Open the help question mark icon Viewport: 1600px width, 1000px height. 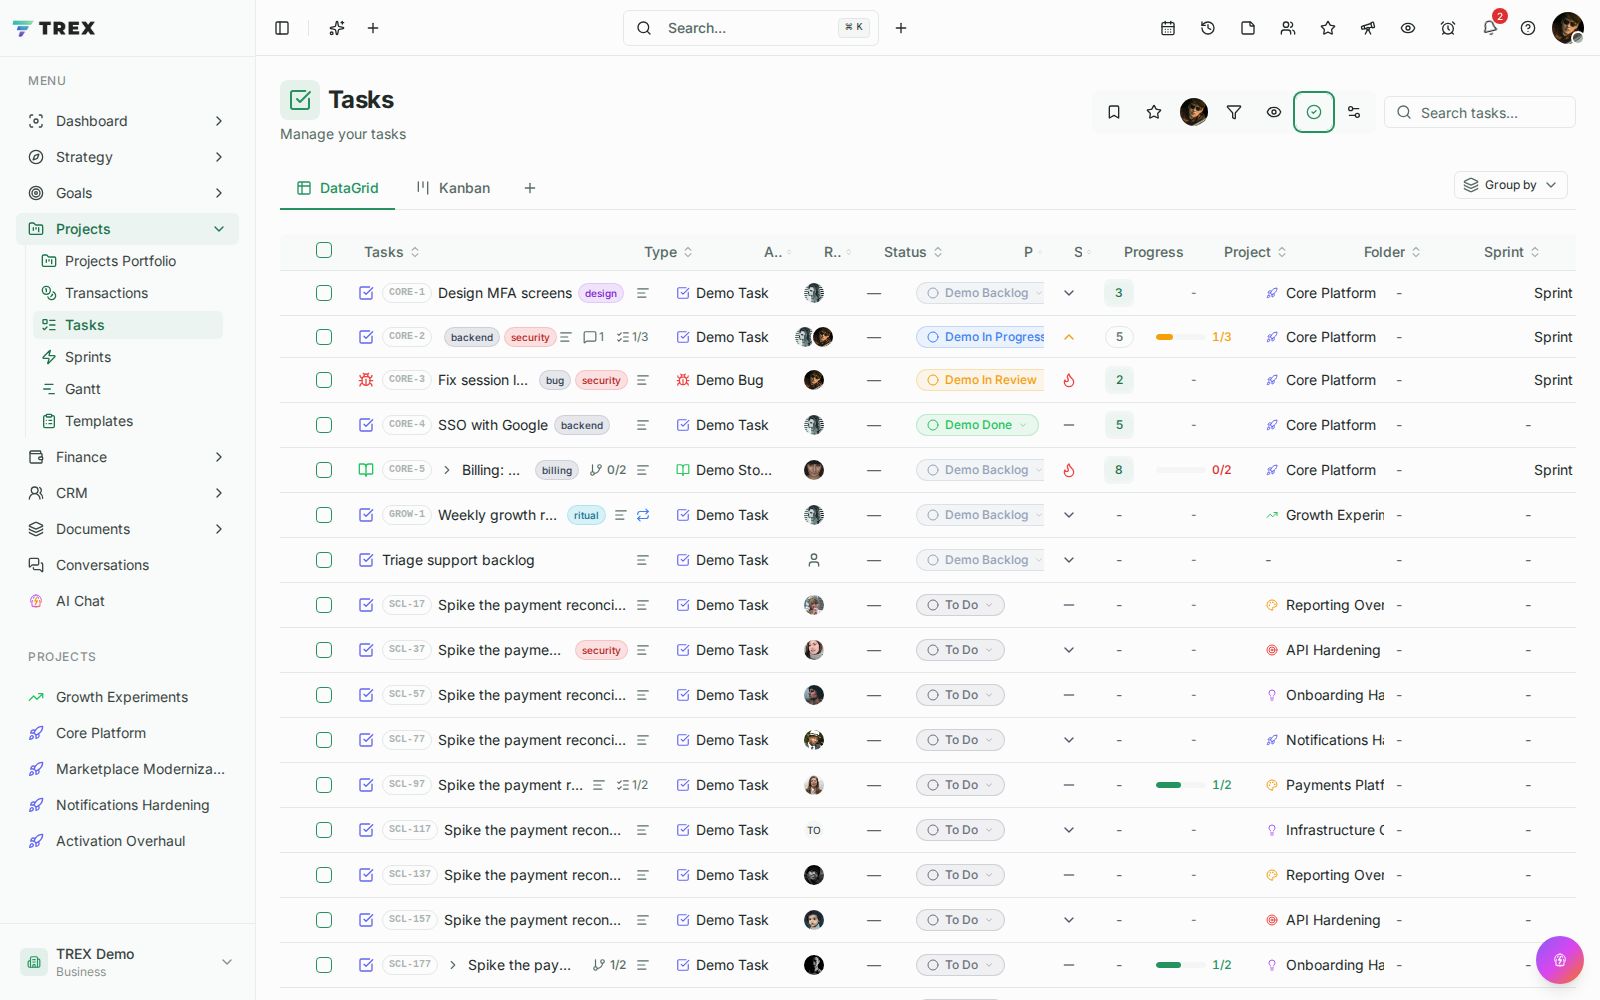[1528, 28]
